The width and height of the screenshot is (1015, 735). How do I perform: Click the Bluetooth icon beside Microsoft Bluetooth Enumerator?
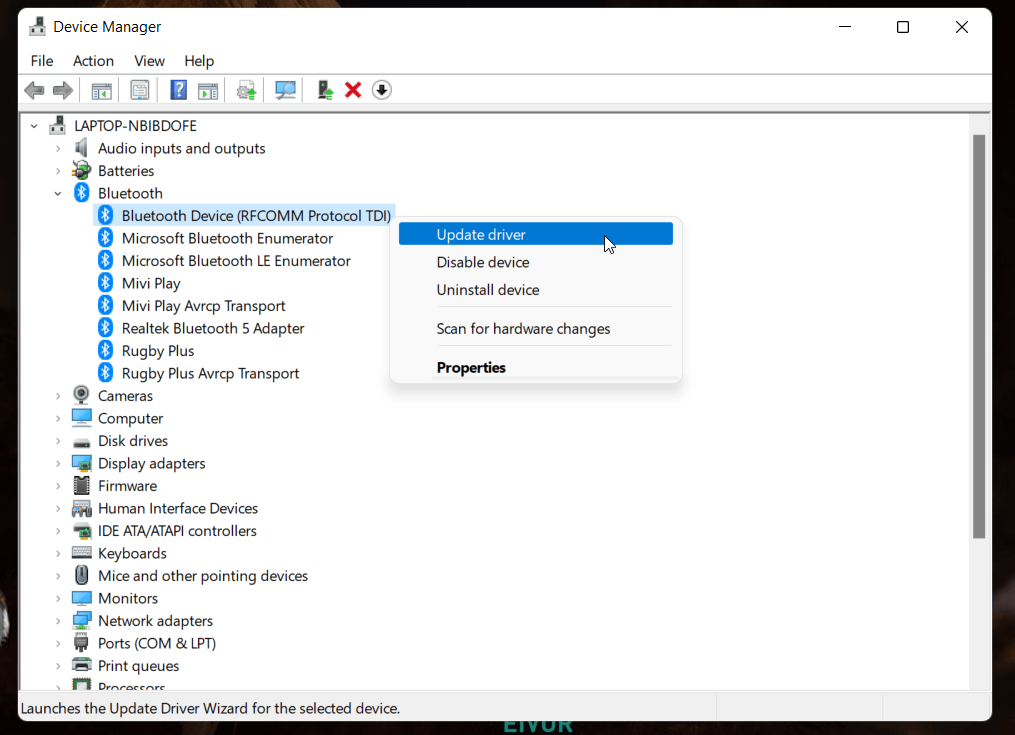tap(106, 238)
